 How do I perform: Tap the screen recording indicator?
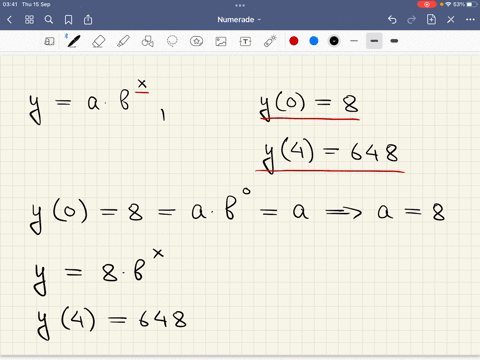[426, 4]
